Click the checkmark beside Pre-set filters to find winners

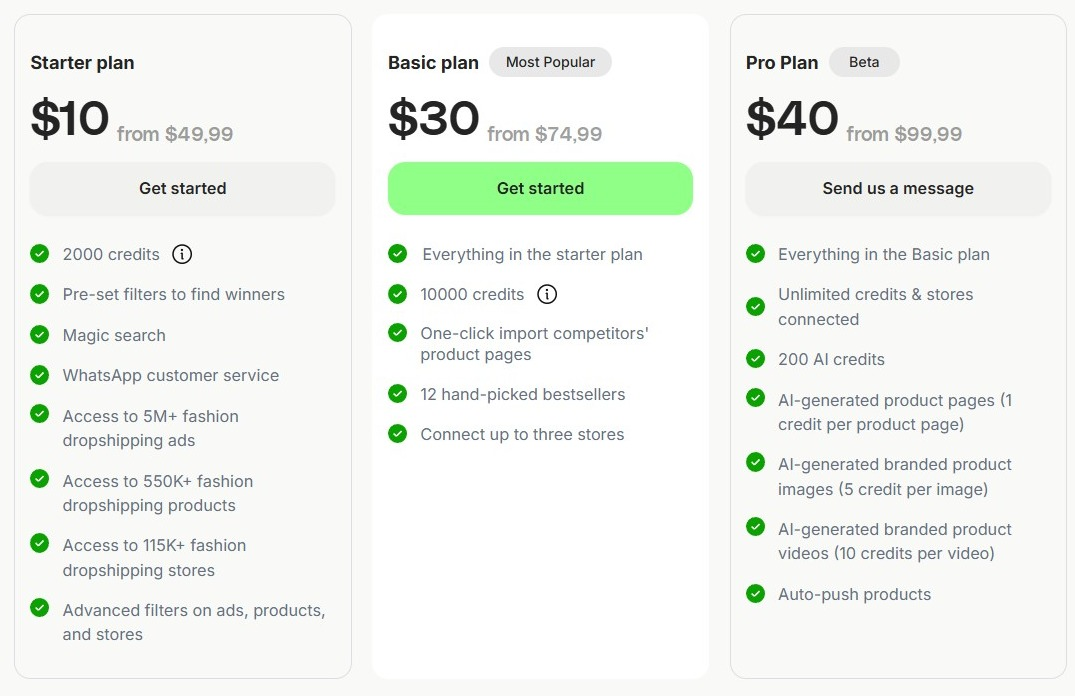[40, 294]
